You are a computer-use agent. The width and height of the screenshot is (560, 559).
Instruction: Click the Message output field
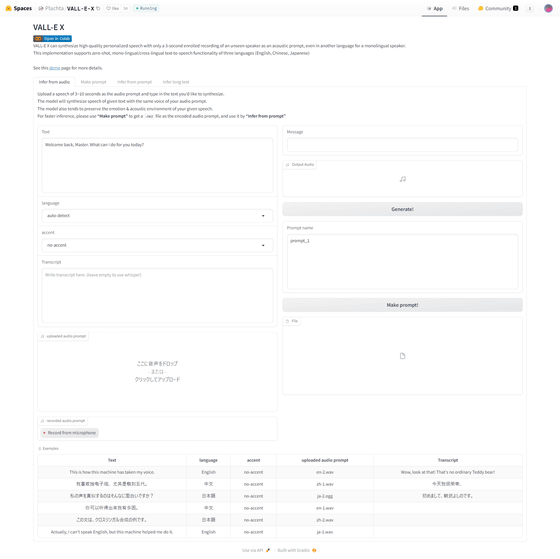(402, 145)
